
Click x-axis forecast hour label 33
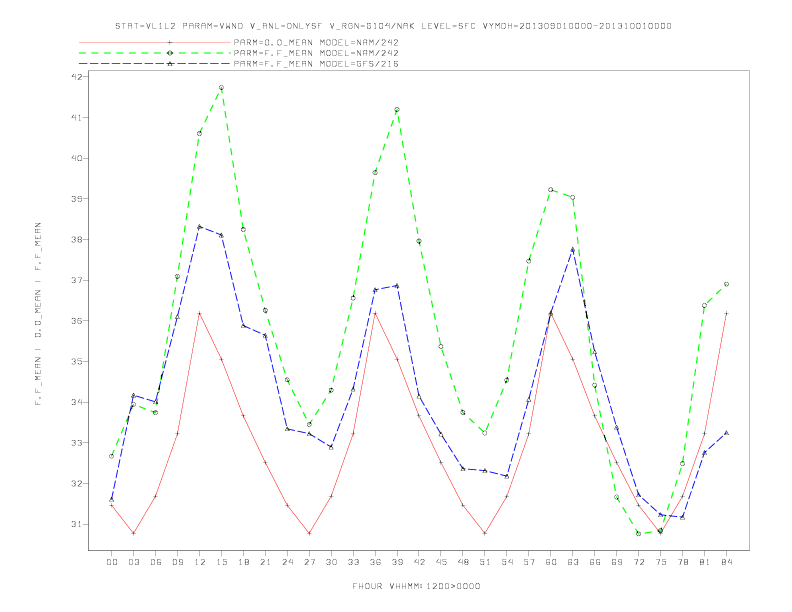pyautogui.click(x=353, y=562)
